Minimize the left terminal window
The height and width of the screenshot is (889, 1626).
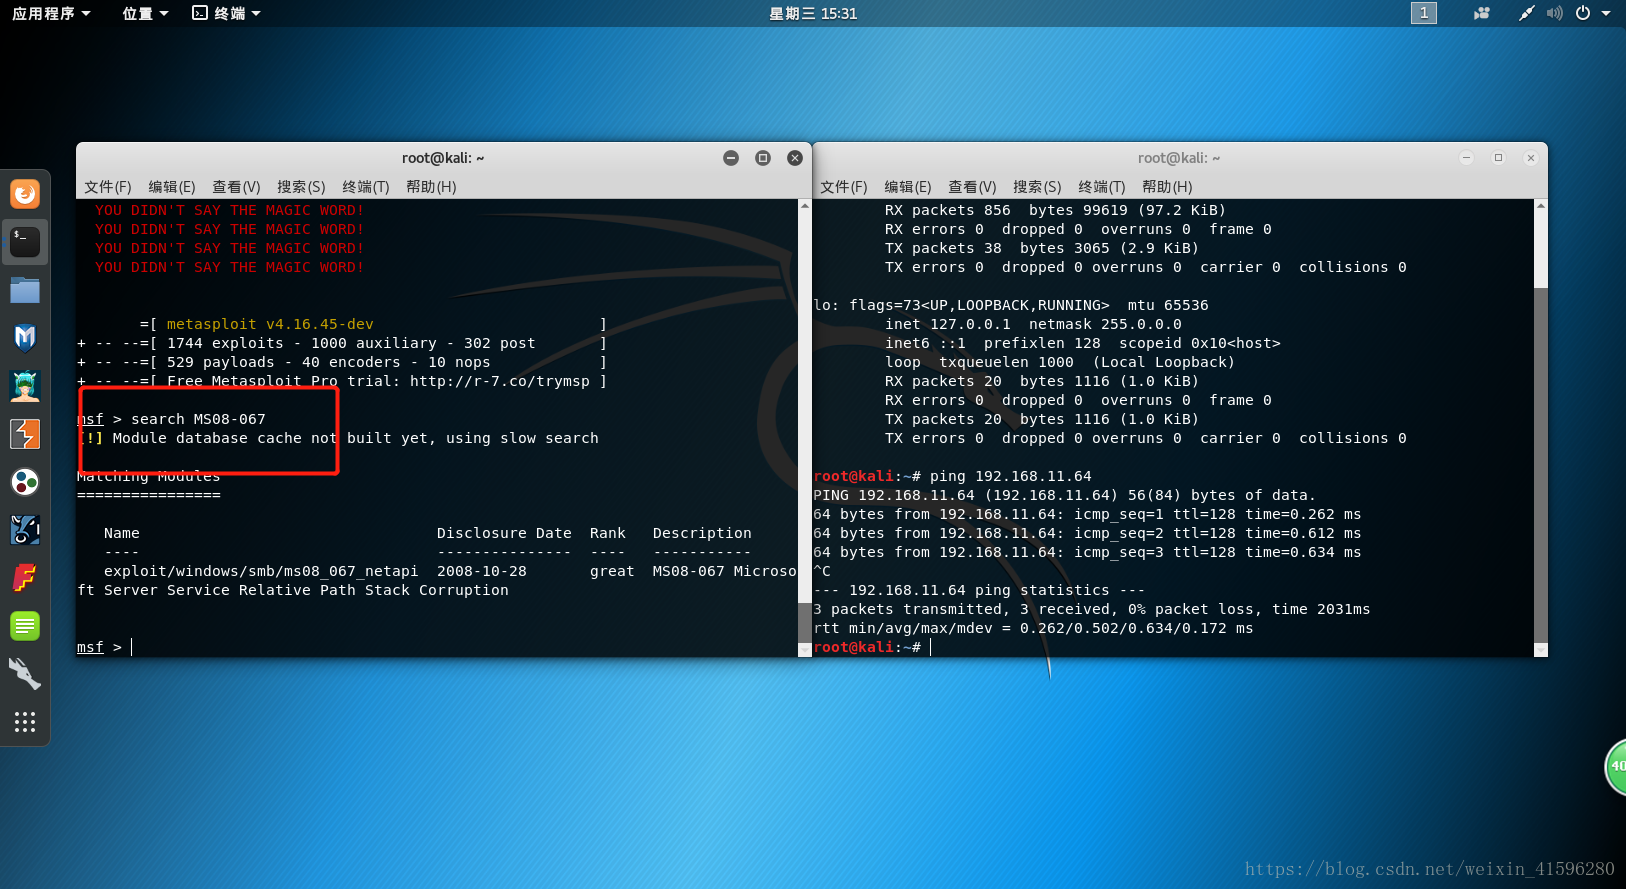tap(731, 158)
